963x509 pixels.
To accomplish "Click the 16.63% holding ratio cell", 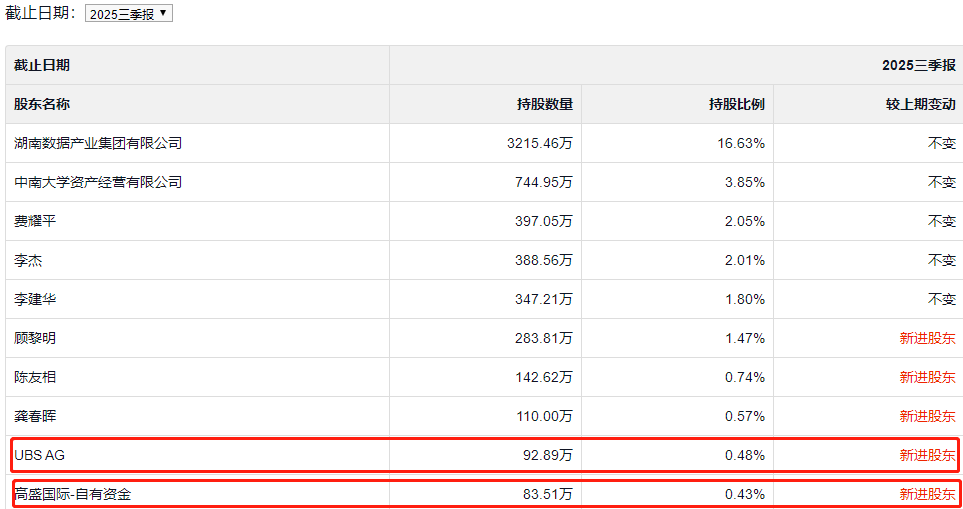I will click(744, 143).
